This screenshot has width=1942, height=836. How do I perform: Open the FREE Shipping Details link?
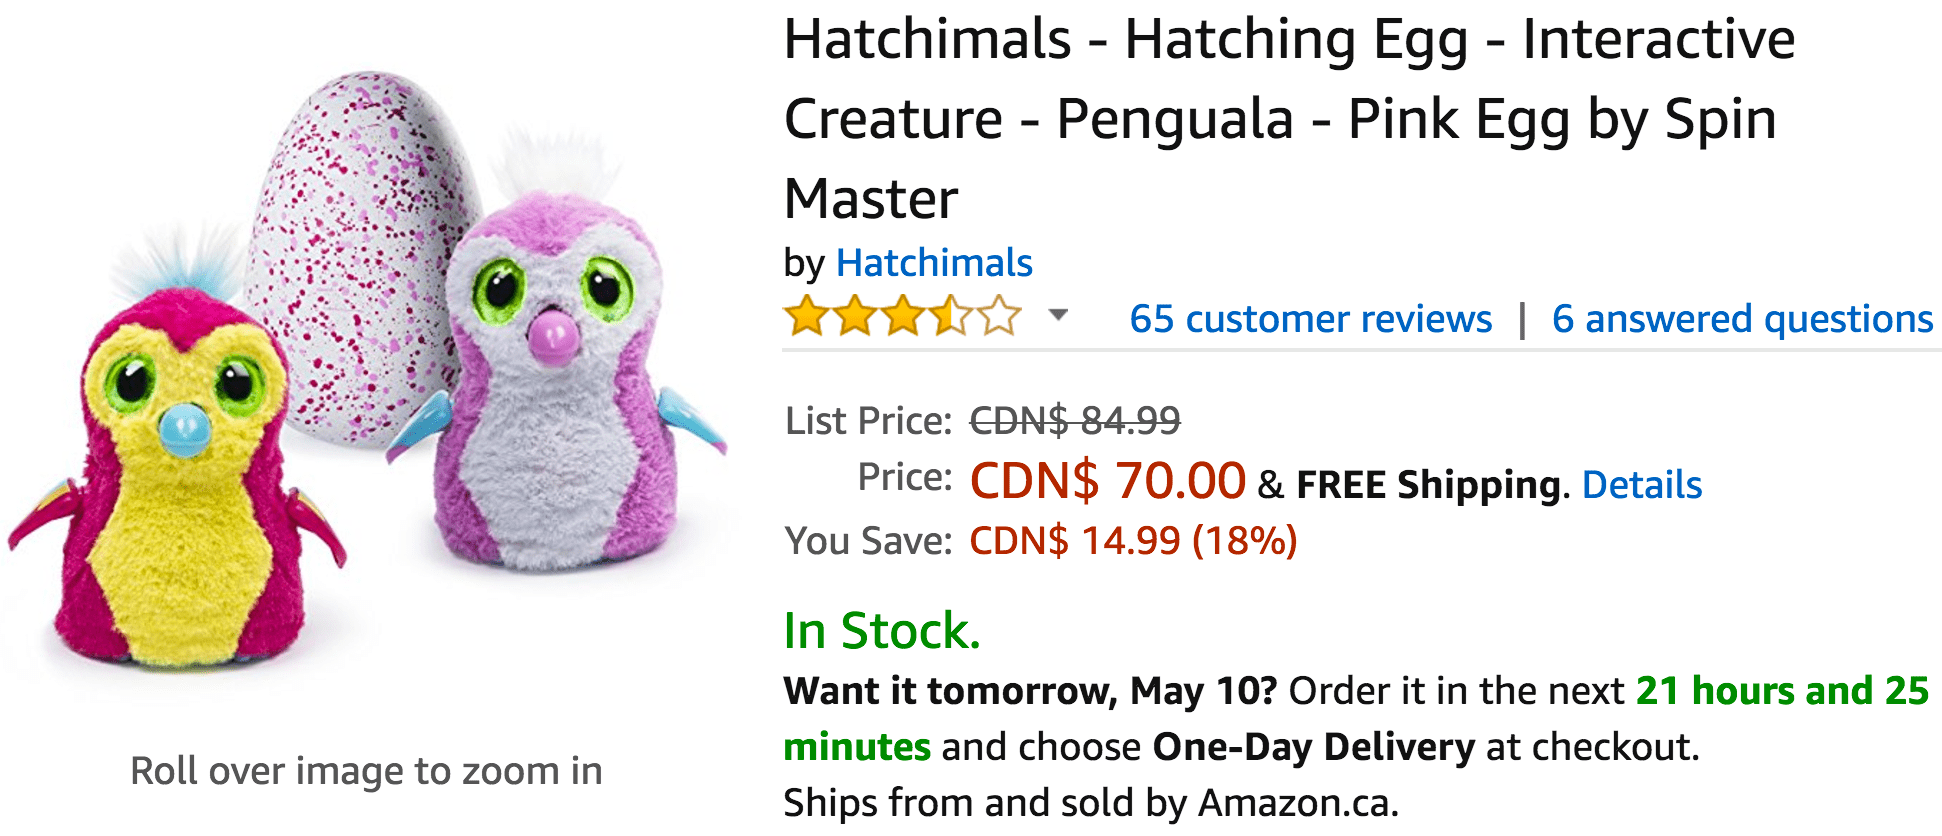(x=1641, y=485)
